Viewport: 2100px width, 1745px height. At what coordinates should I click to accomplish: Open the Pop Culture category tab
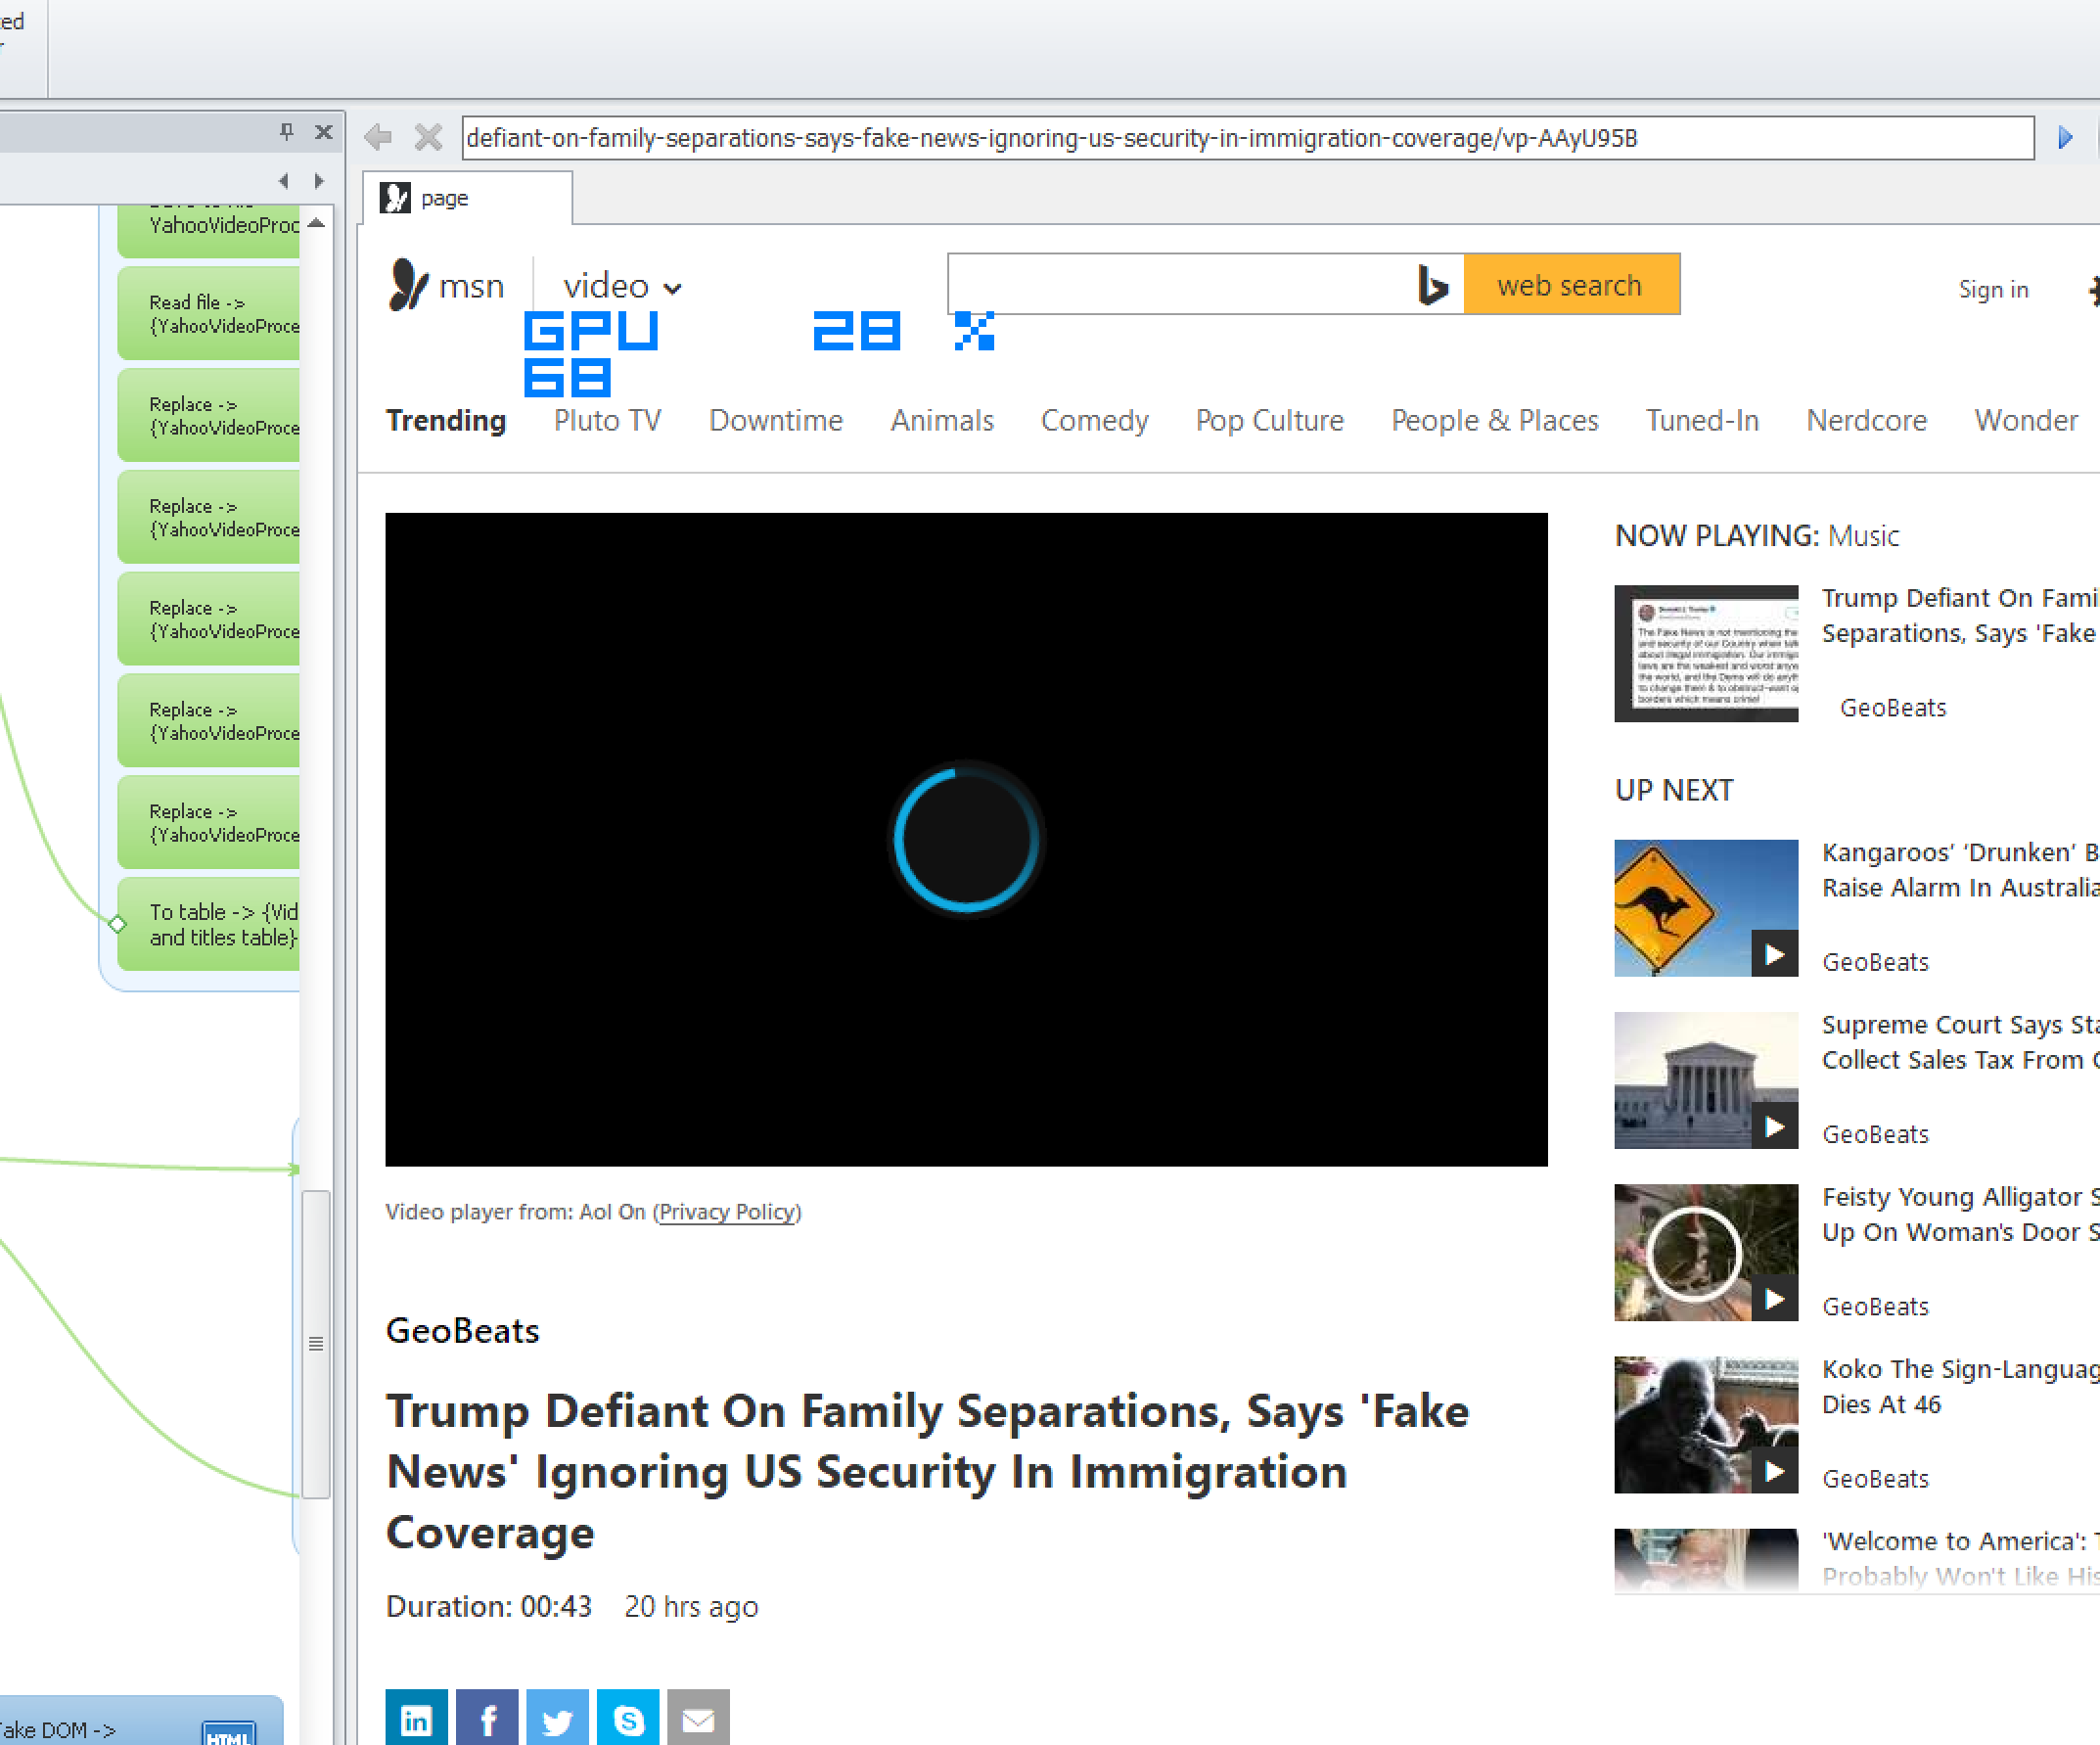click(x=1270, y=421)
